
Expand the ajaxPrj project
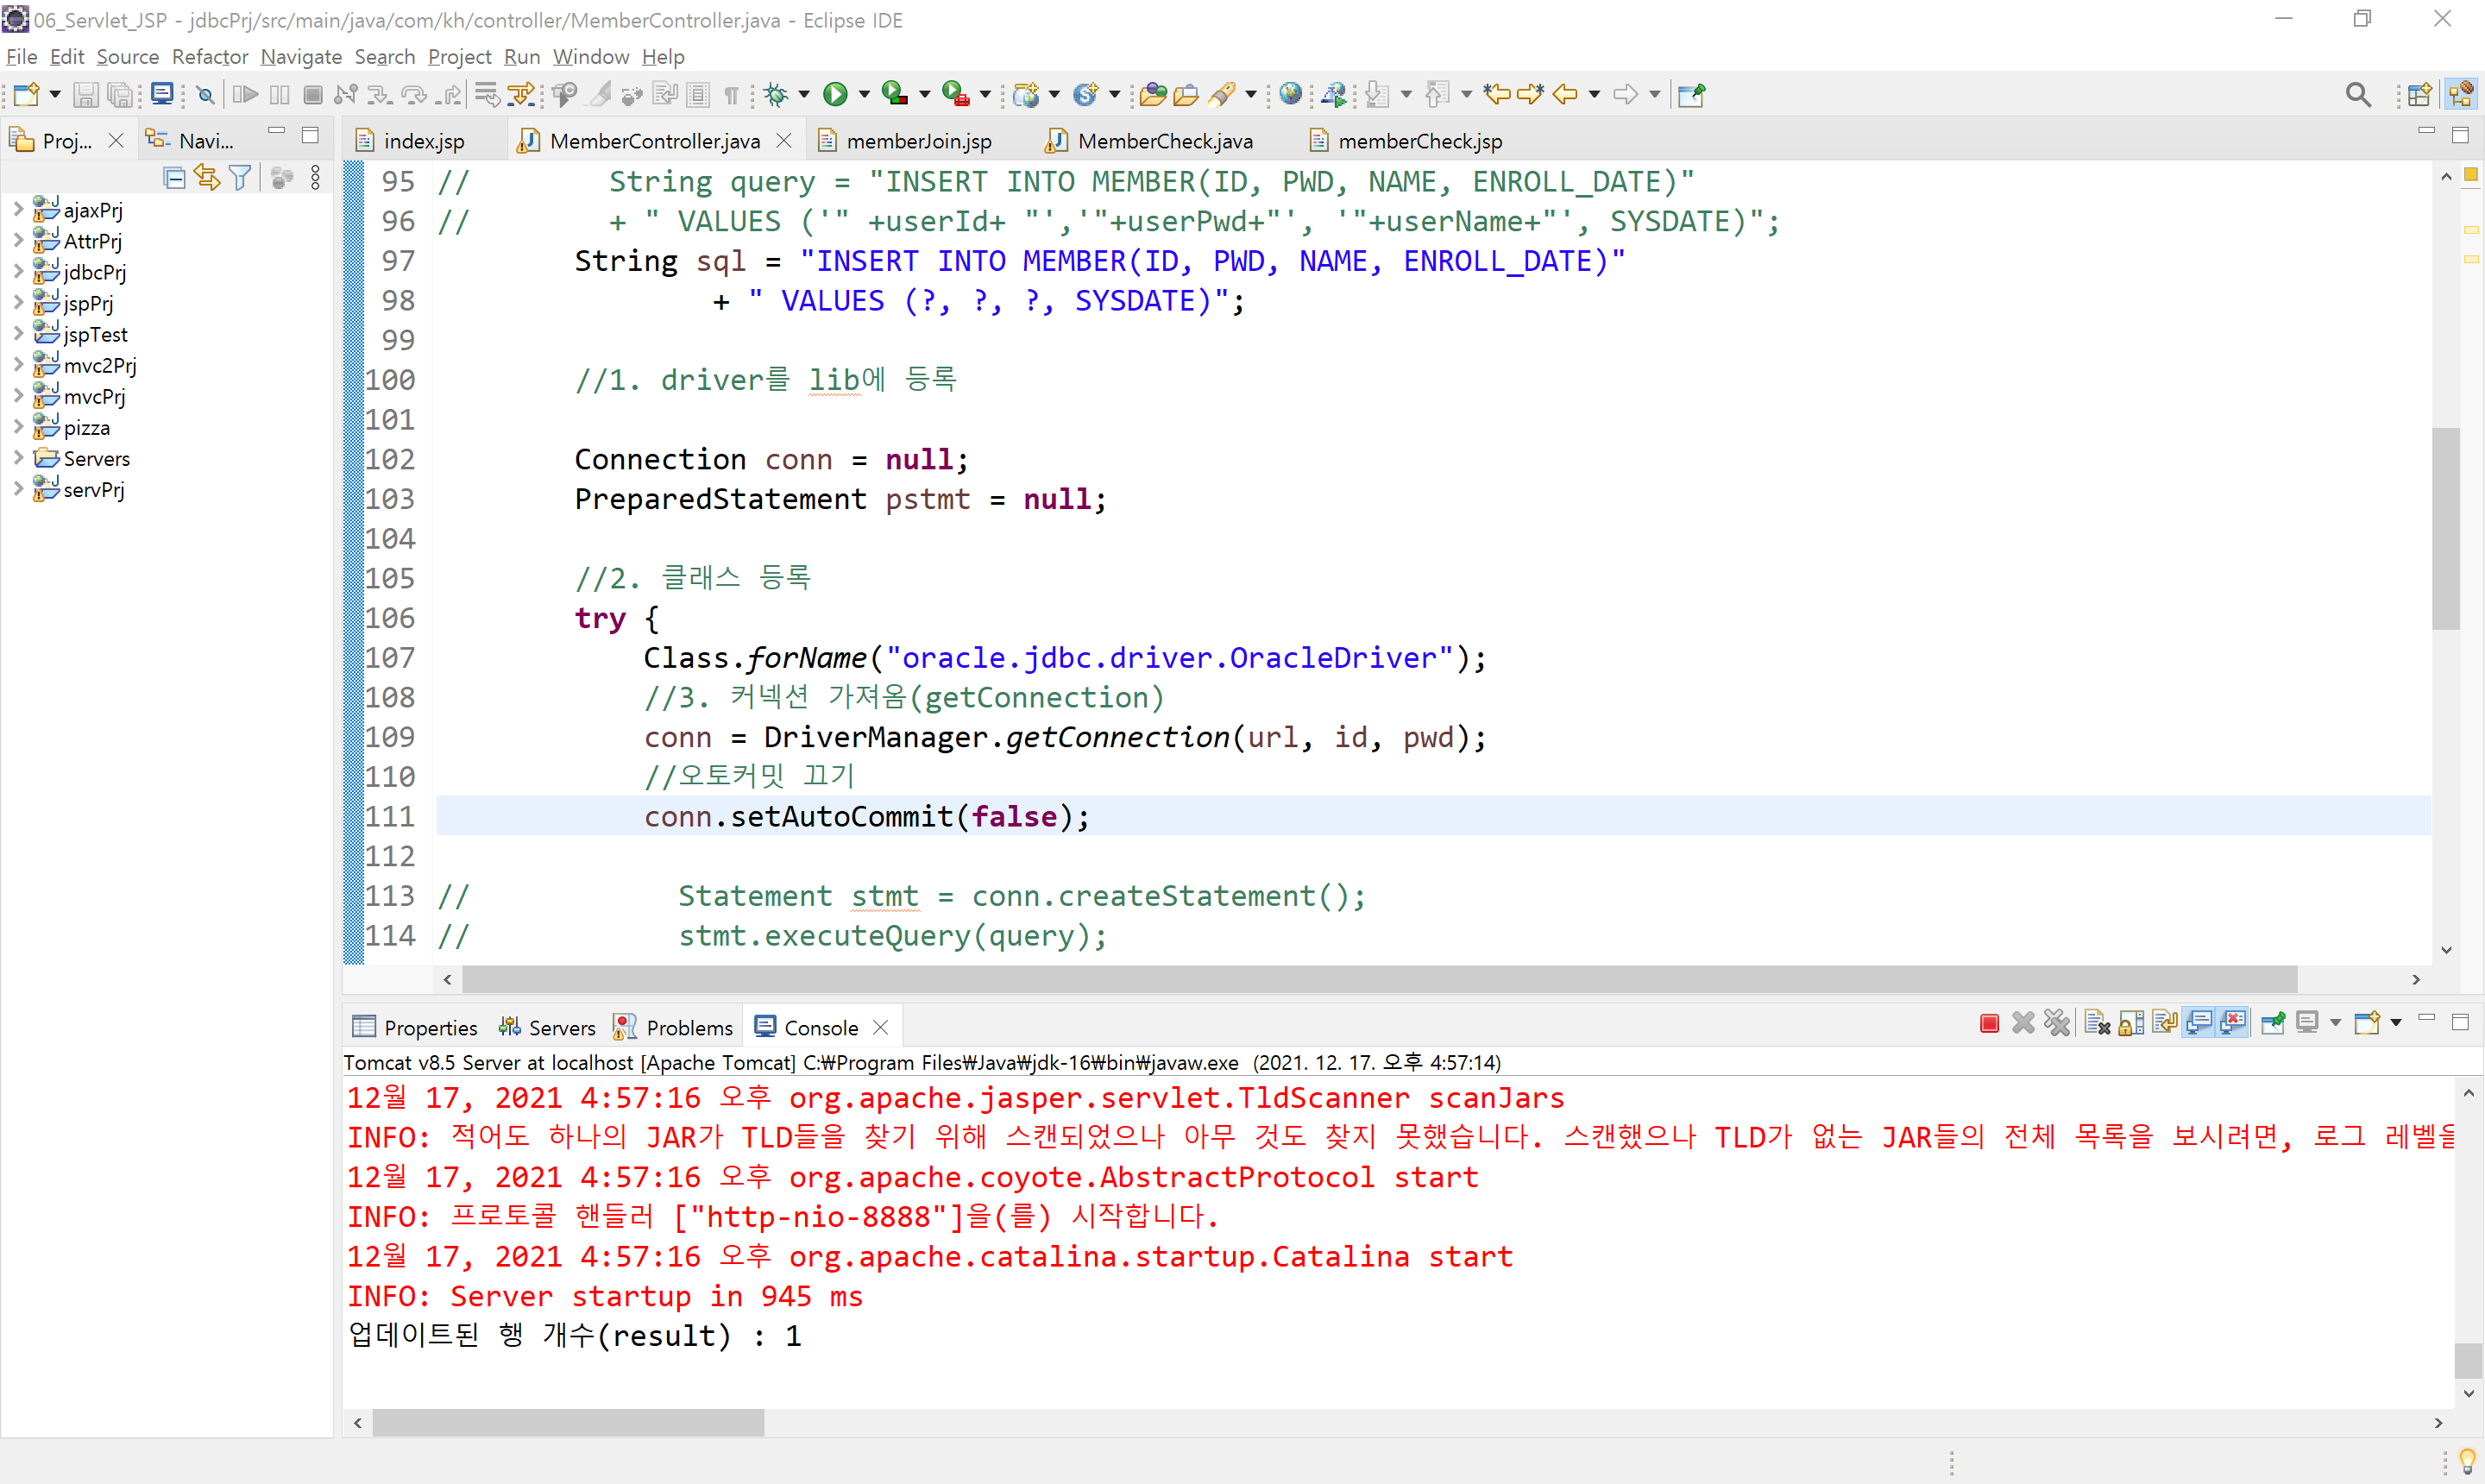pos(18,209)
